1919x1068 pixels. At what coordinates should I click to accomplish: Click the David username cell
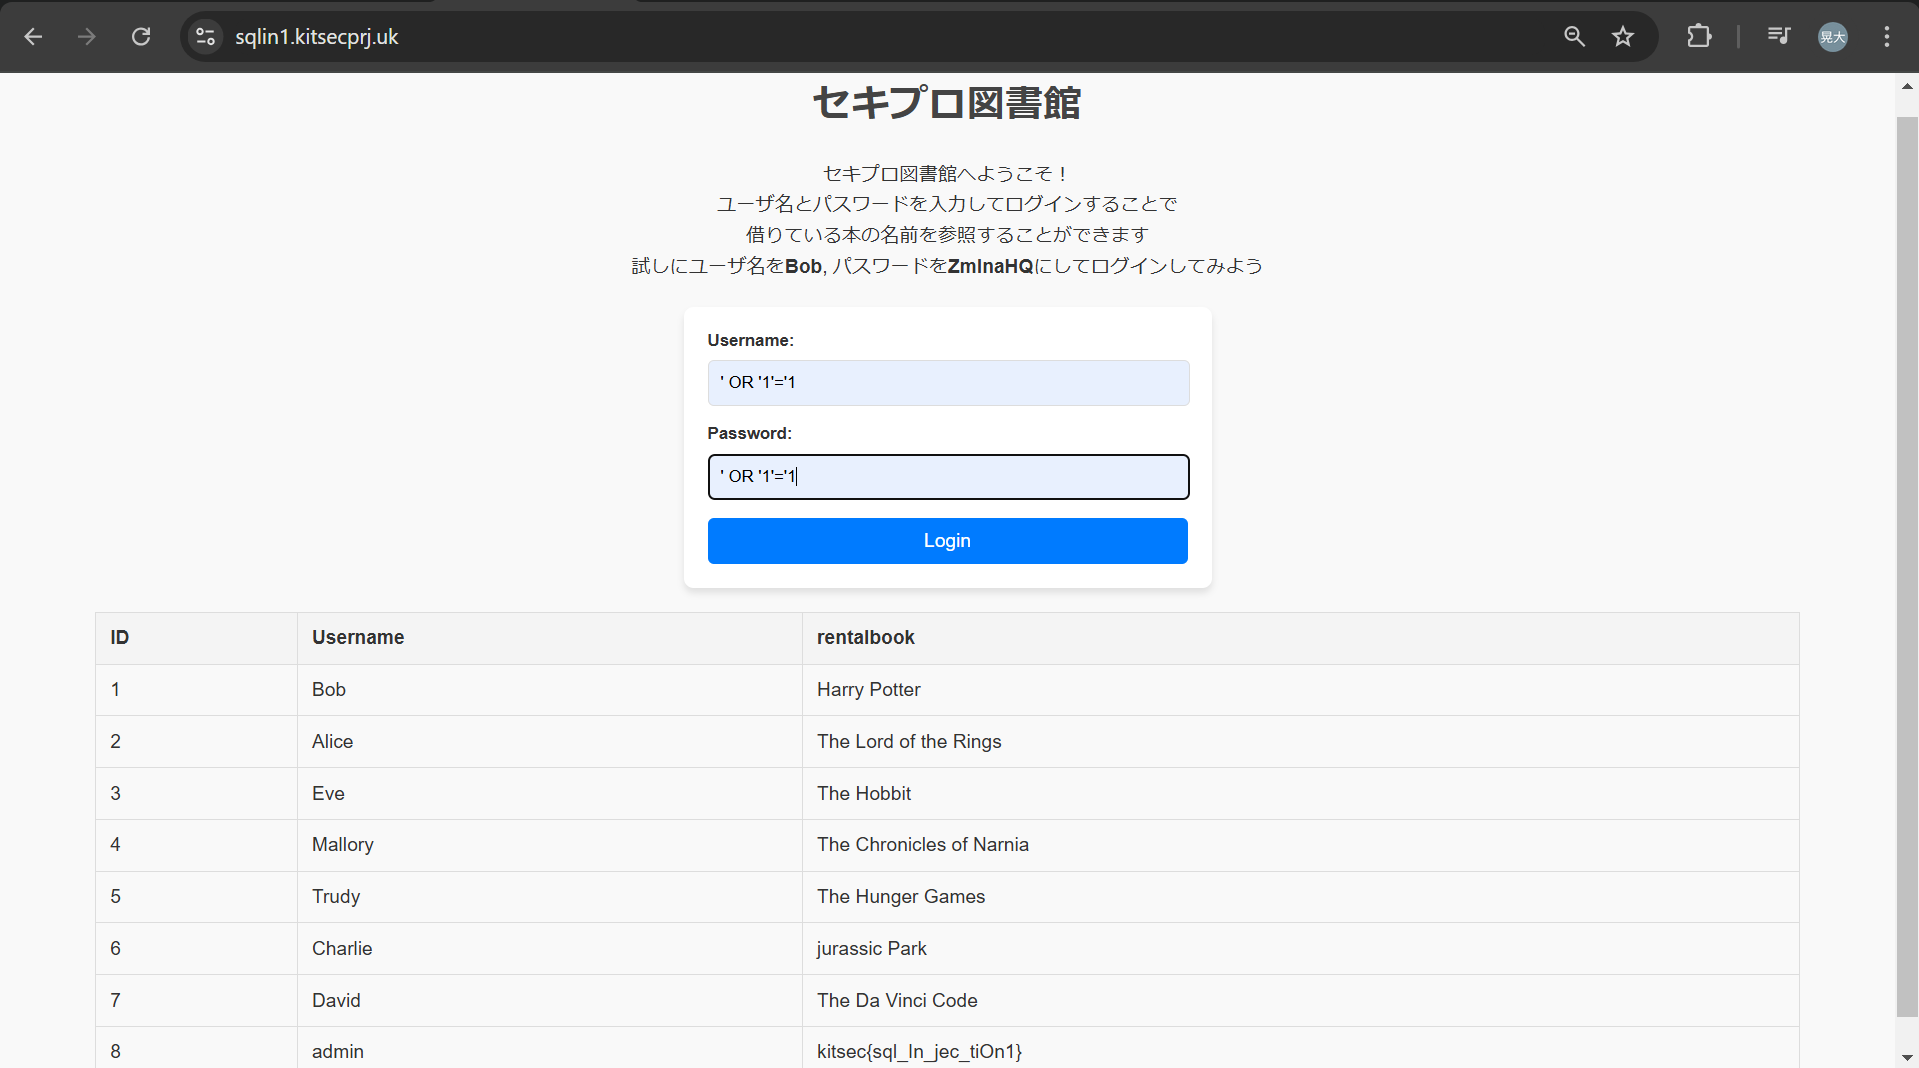(x=549, y=1001)
